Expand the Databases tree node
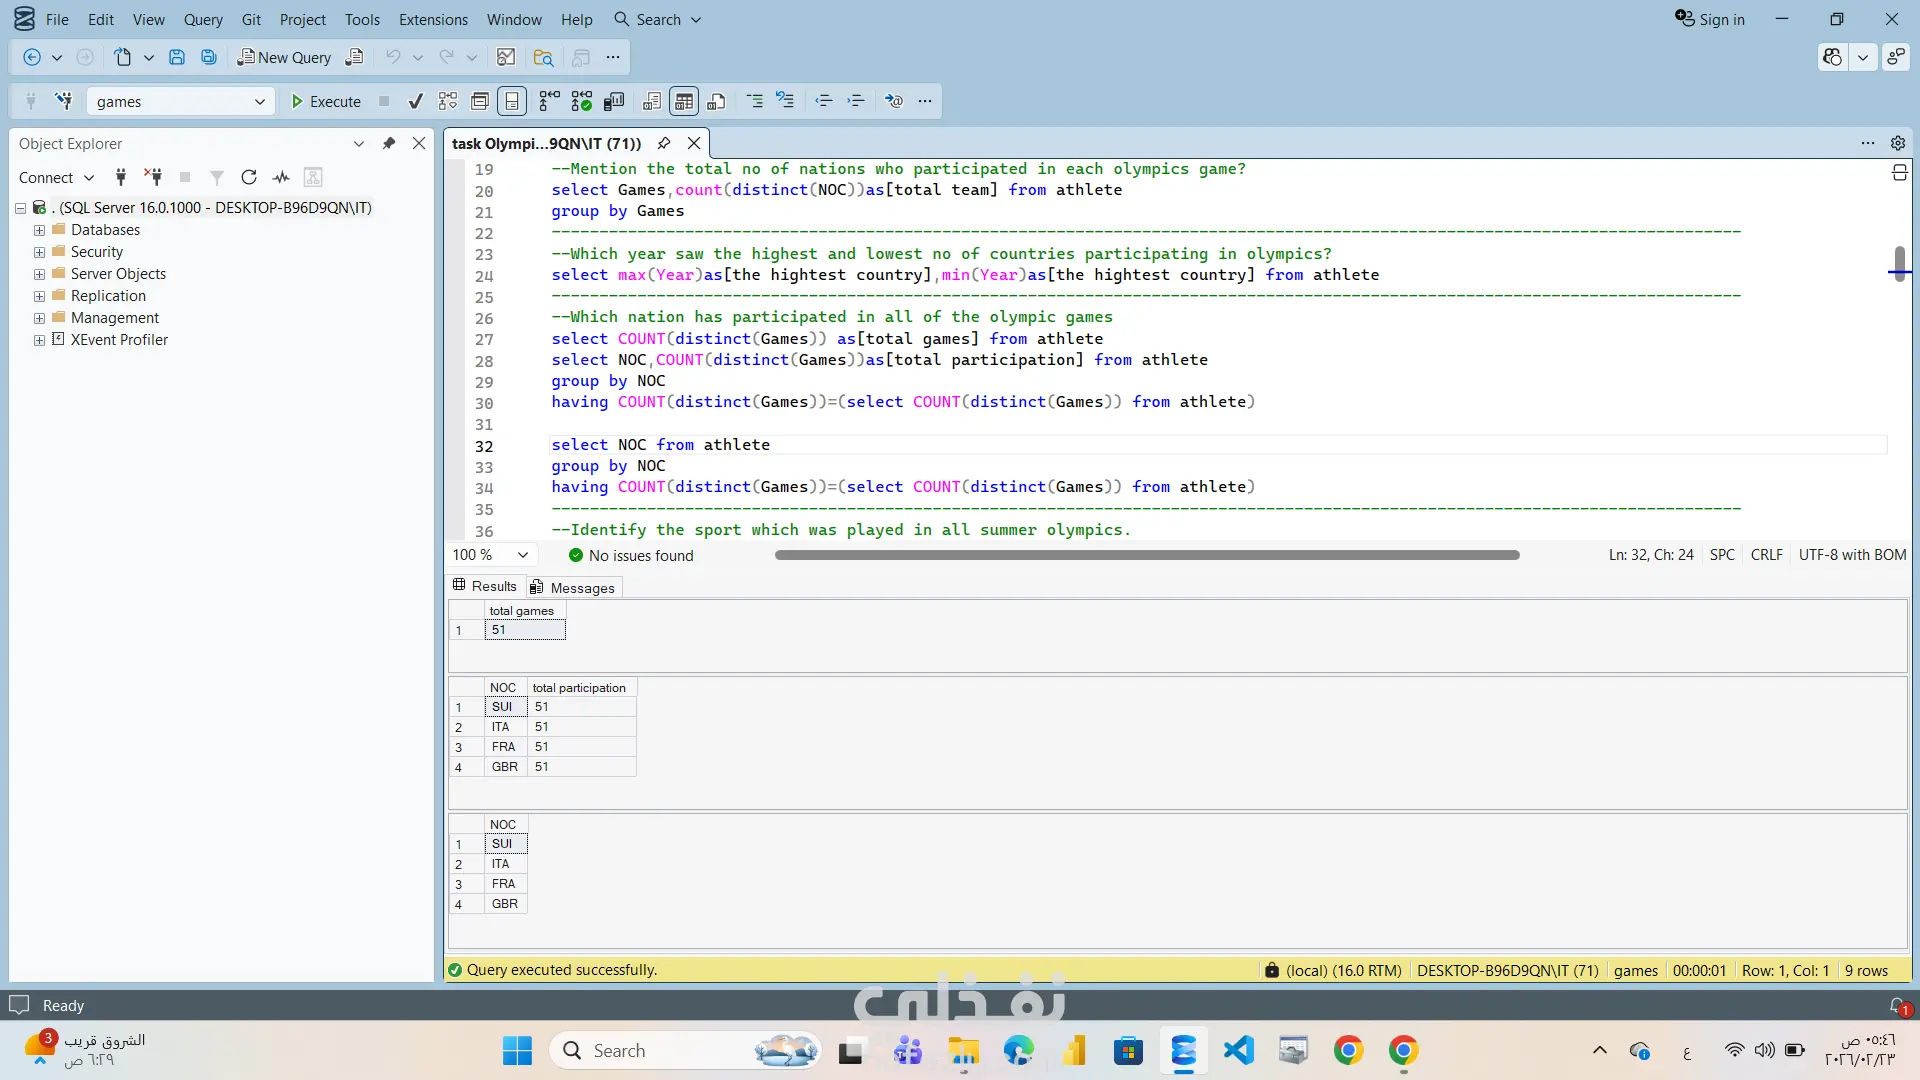The height and width of the screenshot is (1080, 1920). (x=39, y=230)
